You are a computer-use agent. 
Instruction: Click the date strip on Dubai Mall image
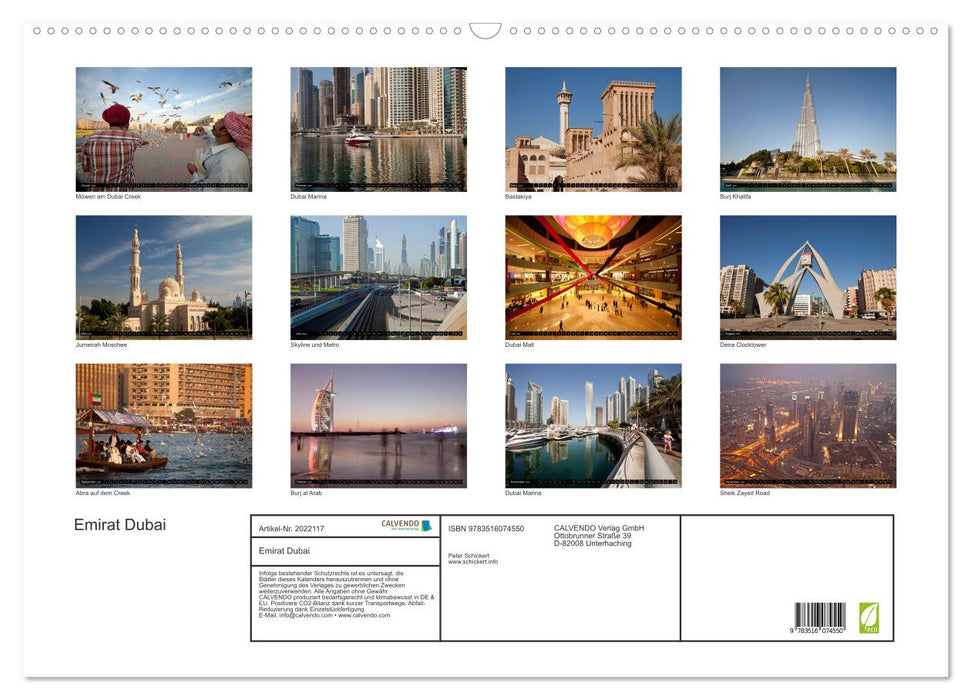[593, 333]
